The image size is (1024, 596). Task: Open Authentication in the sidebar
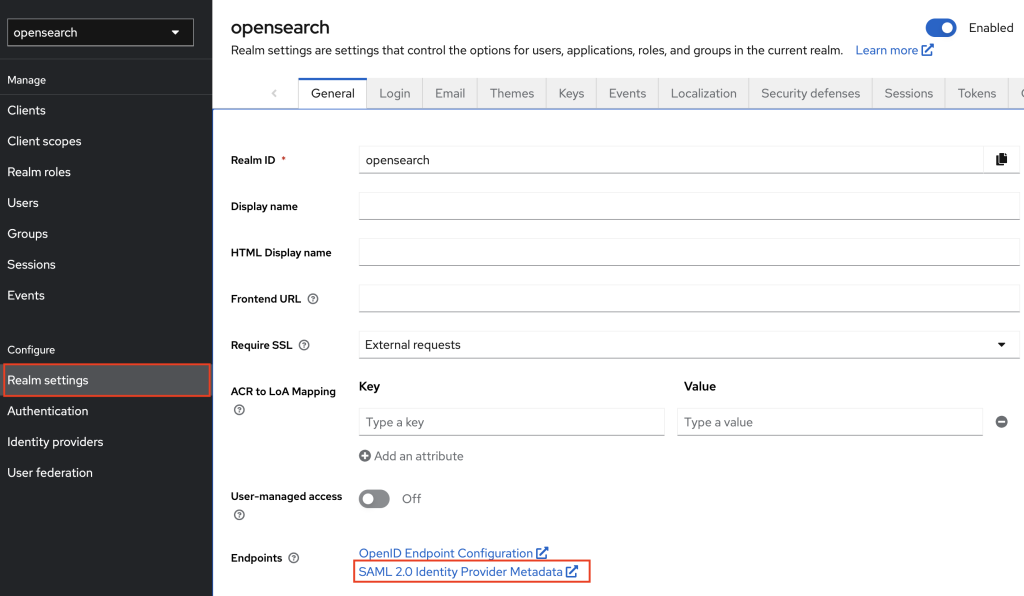pos(106,411)
